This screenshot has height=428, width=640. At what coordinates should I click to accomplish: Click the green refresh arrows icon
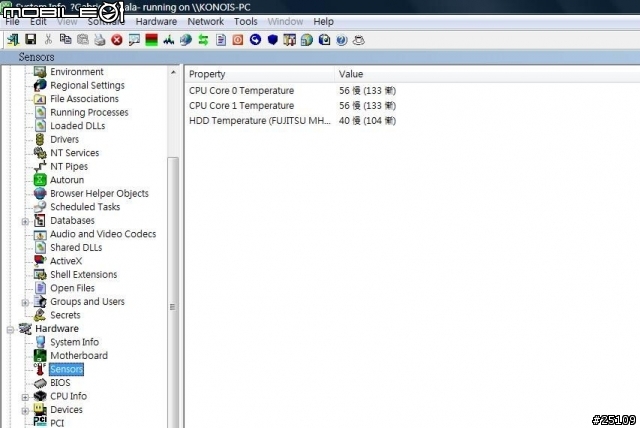click(203, 40)
